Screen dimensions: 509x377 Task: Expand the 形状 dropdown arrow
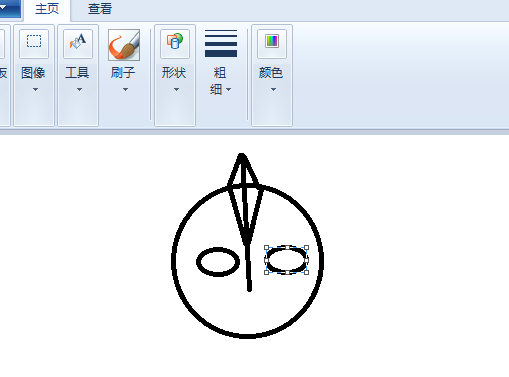pos(176,89)
